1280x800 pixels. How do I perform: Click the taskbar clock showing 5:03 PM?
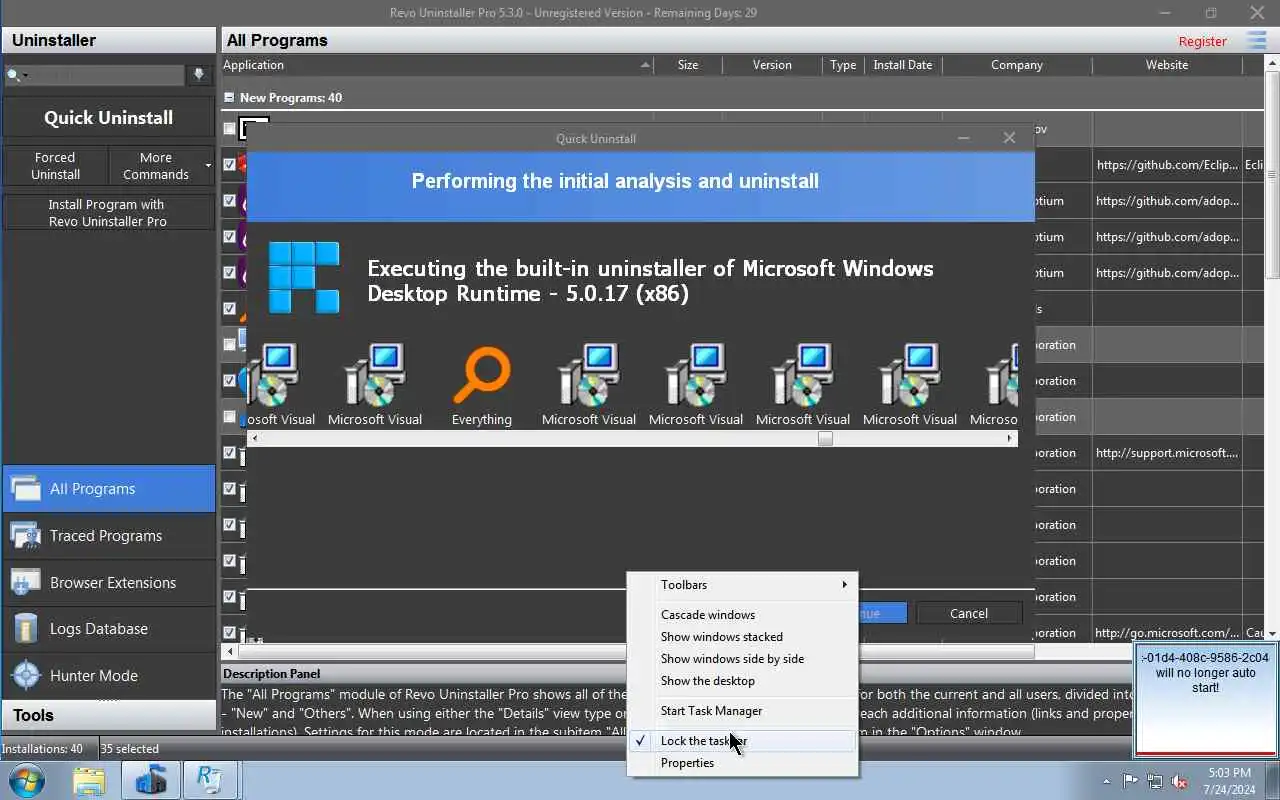click(x=1230, y=781)
